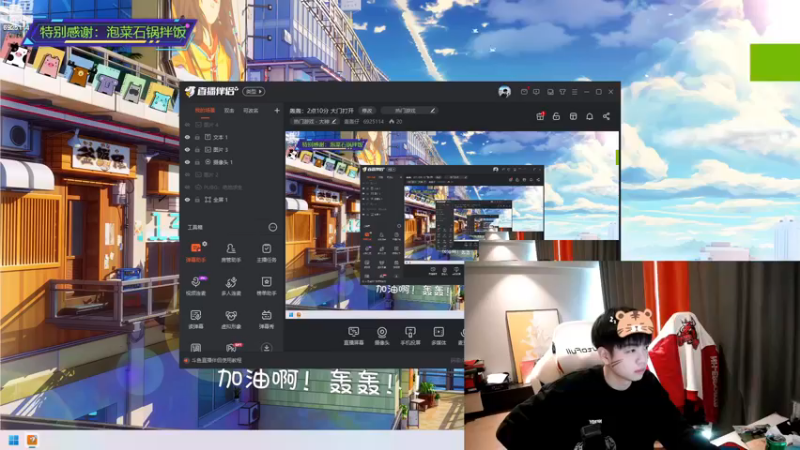Show the 图片 4 layer
Viewport: 800px width, 450px height.
(x=187, y=124)
